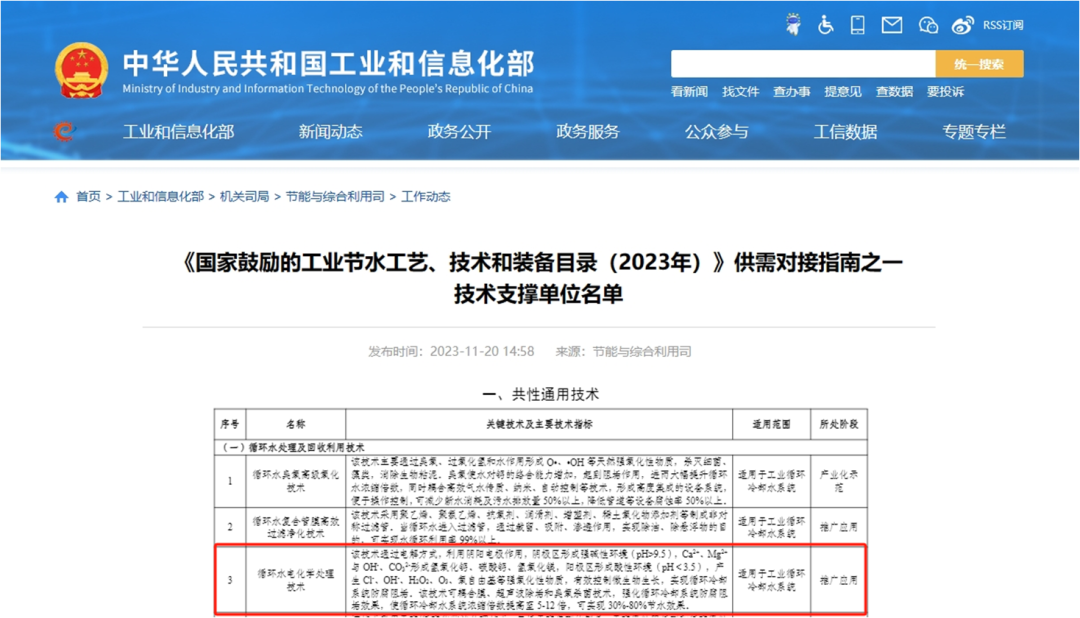This screenshot has width=1080, height=618.
Task: Select the 工信数据 navigation item
Action: click(x=845, y=132)
